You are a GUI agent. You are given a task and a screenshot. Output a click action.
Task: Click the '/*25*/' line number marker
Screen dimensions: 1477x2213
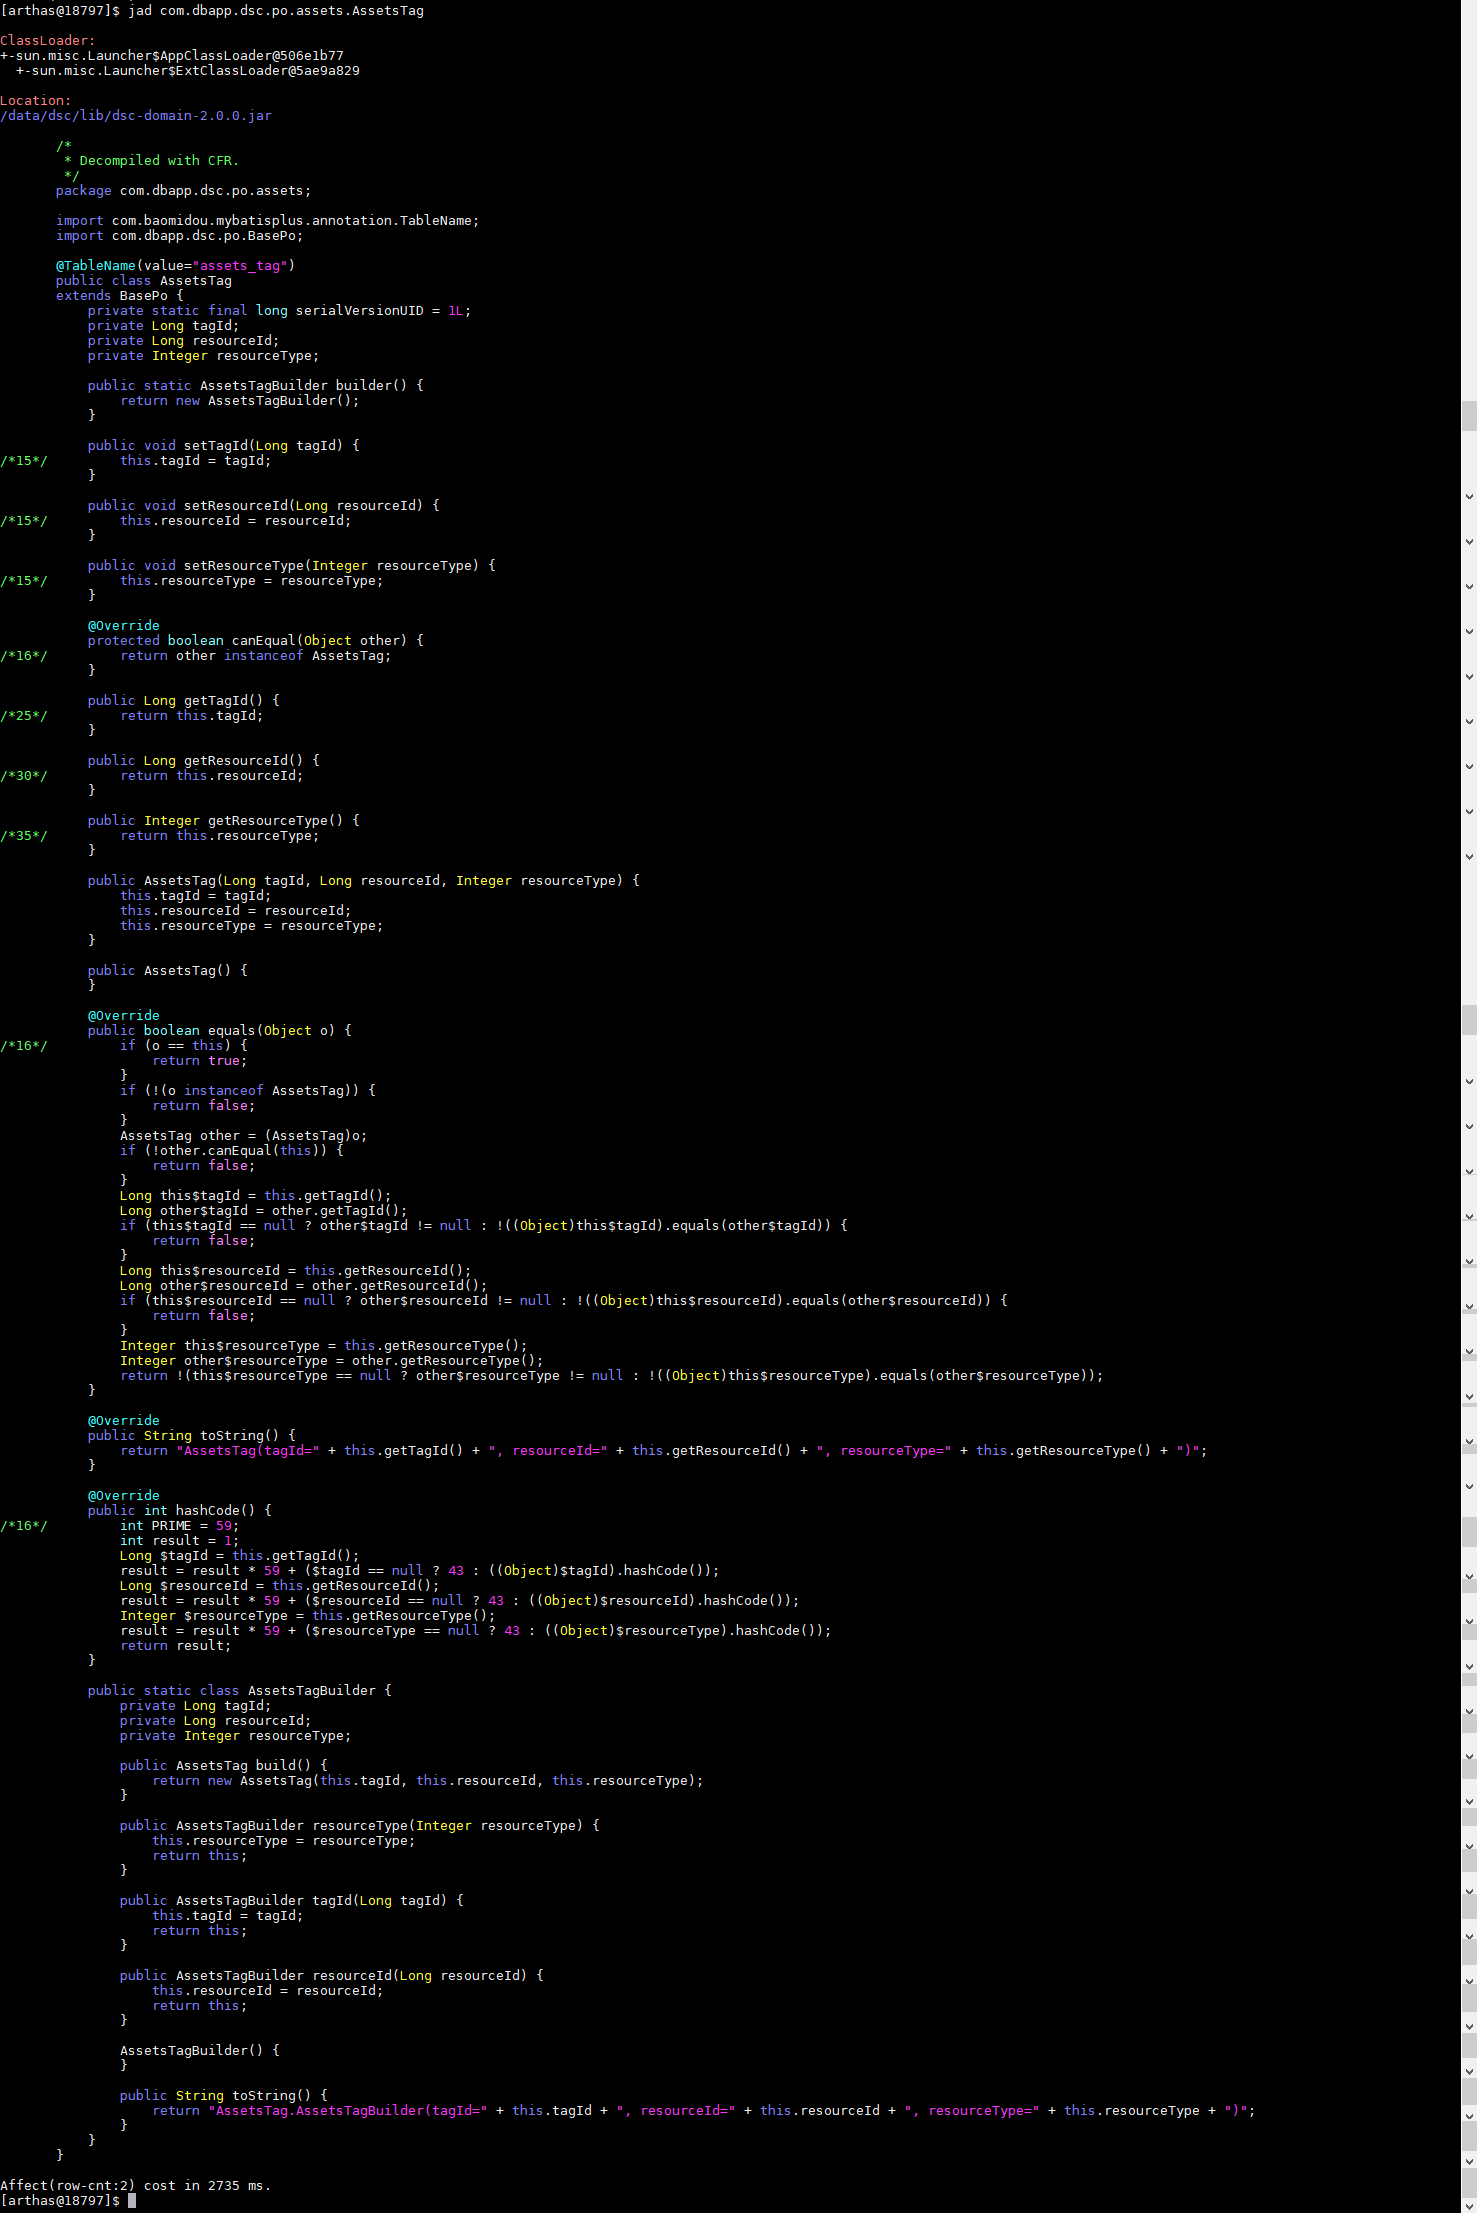[24, 716]
